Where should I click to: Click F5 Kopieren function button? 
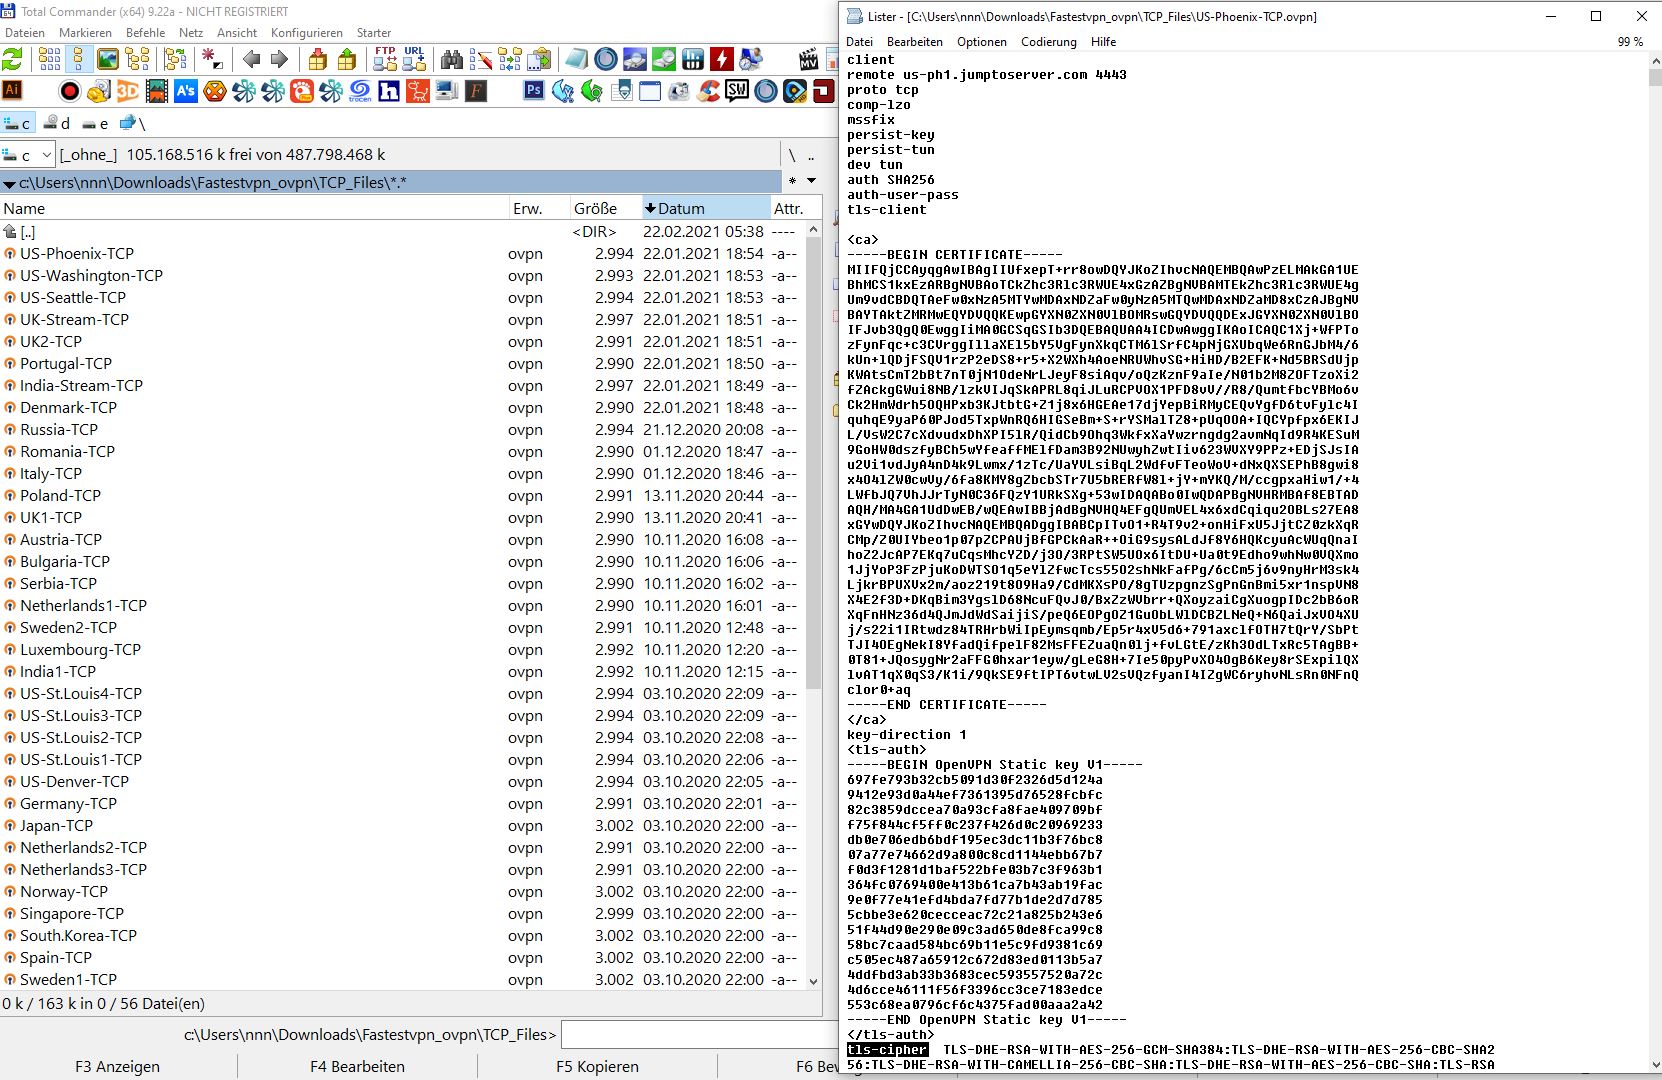(x=597, y=1066)
